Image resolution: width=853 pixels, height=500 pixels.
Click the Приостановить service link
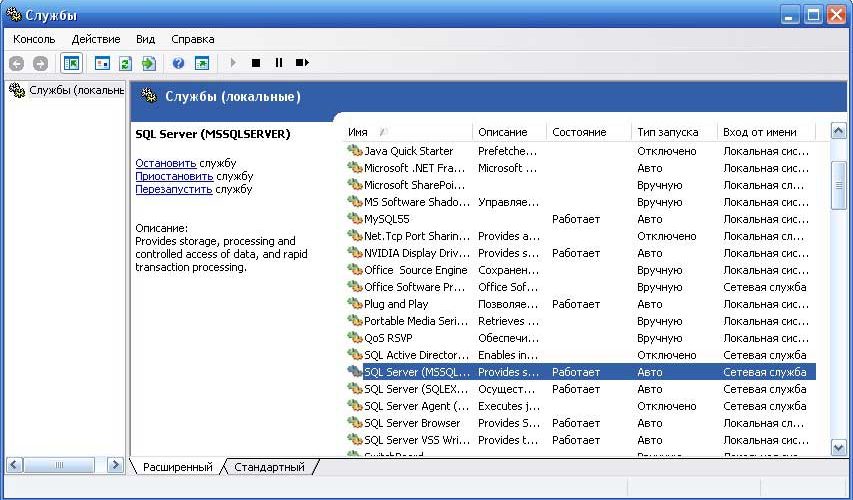click(174, 176)
